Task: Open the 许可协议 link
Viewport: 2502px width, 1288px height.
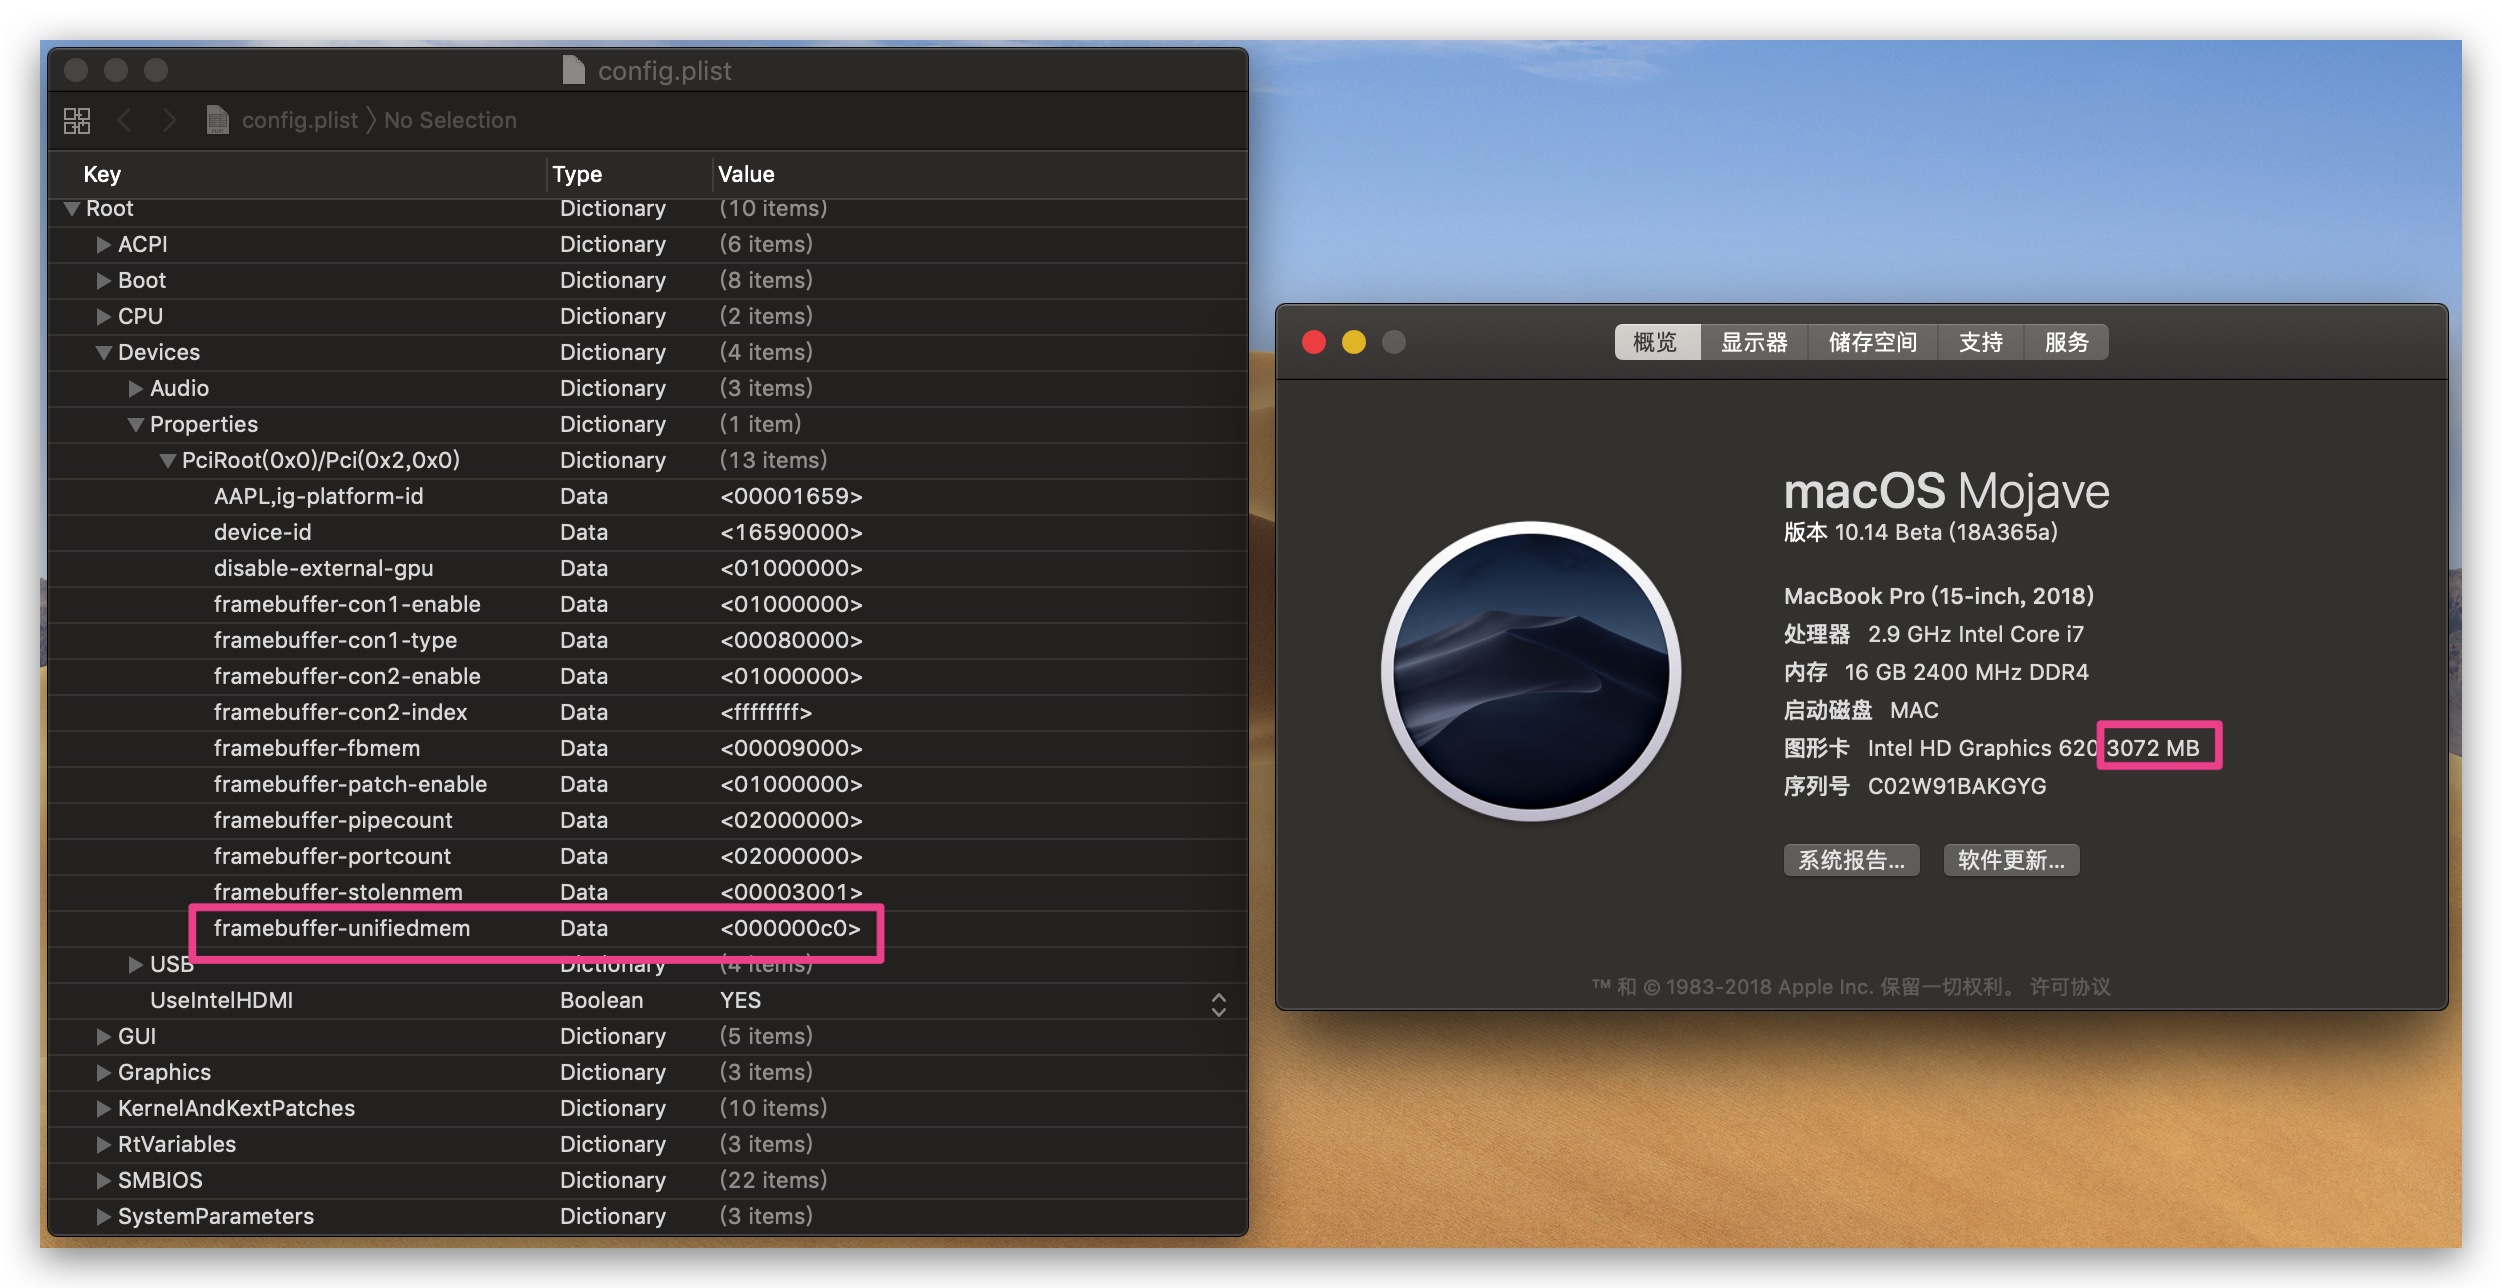Action: tap(2070, 987)
